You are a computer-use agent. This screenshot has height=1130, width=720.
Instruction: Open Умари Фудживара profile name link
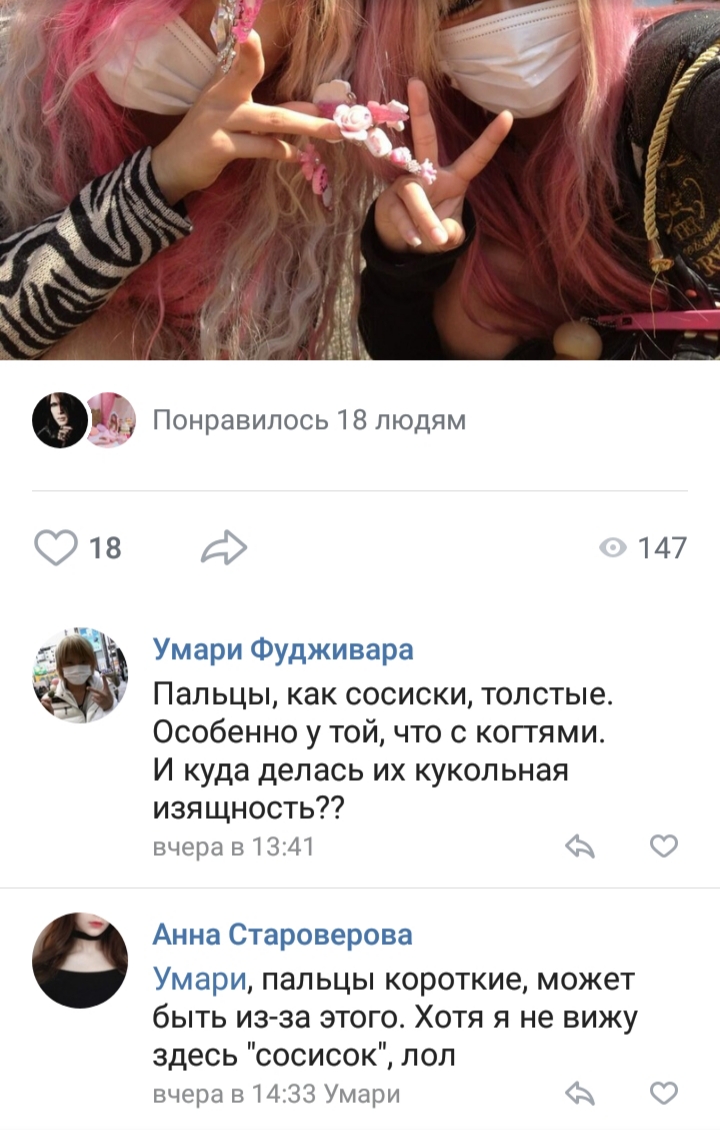[x=283, y=649]
